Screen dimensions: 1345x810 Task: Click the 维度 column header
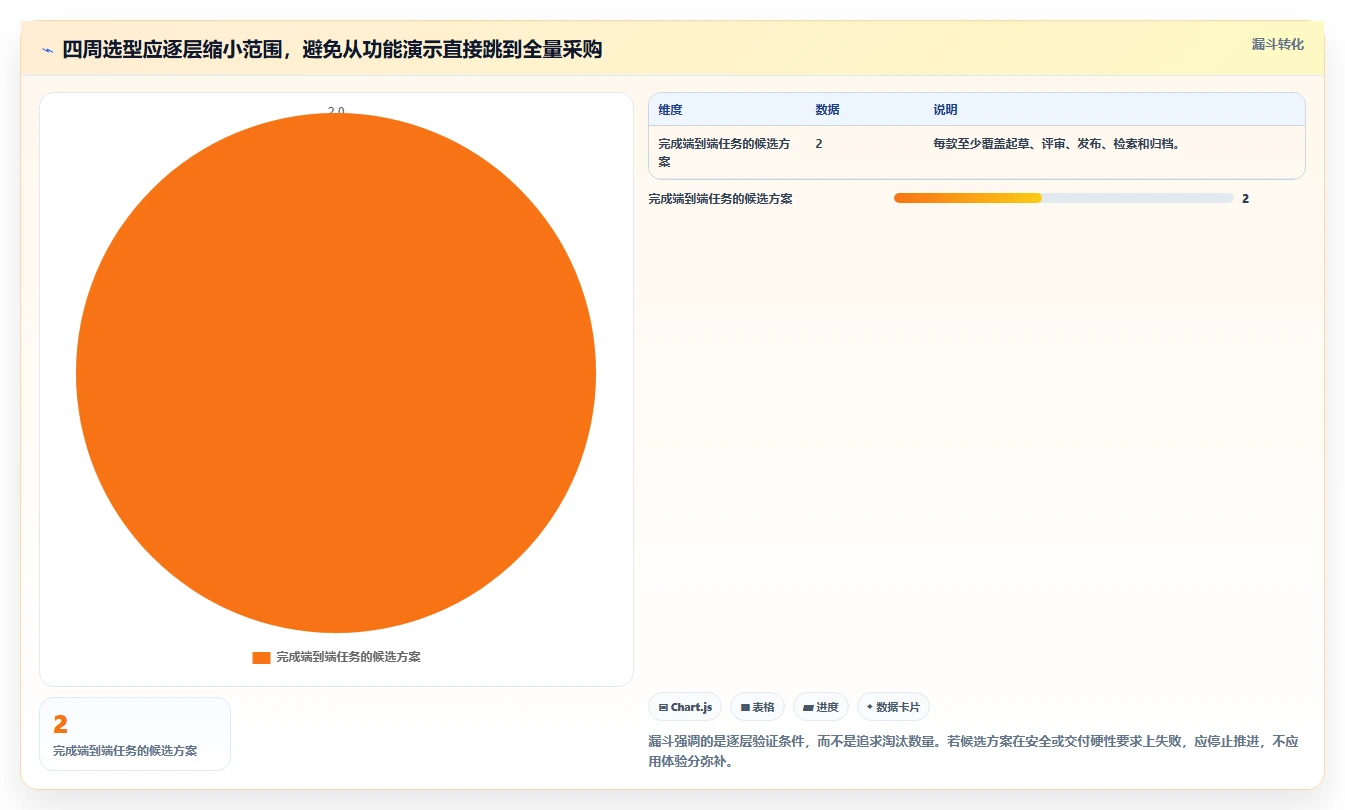pyautogui.click(x=670, y=110)
